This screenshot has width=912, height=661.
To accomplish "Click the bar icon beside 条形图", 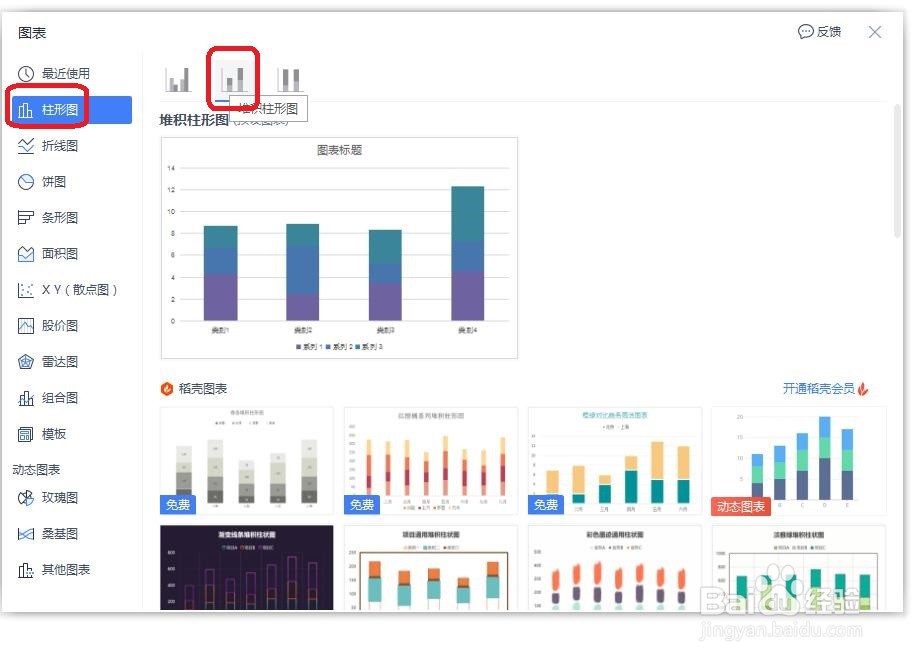I will 26,218.
